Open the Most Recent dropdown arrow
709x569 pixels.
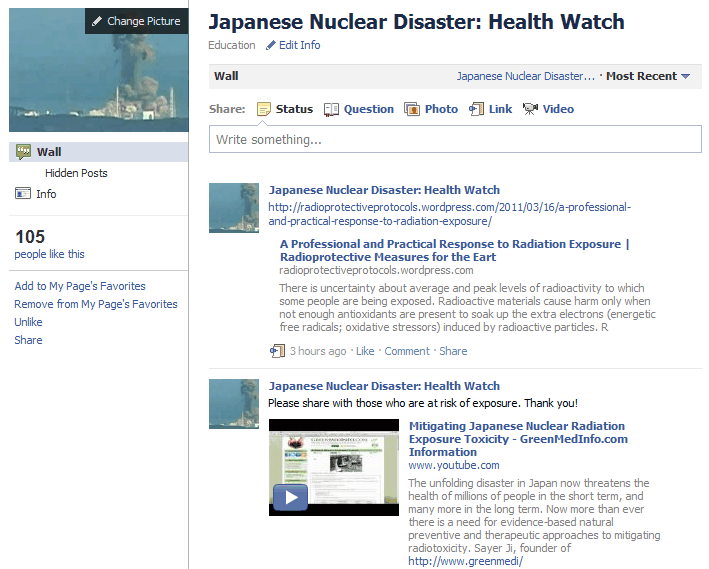point(685,76)
